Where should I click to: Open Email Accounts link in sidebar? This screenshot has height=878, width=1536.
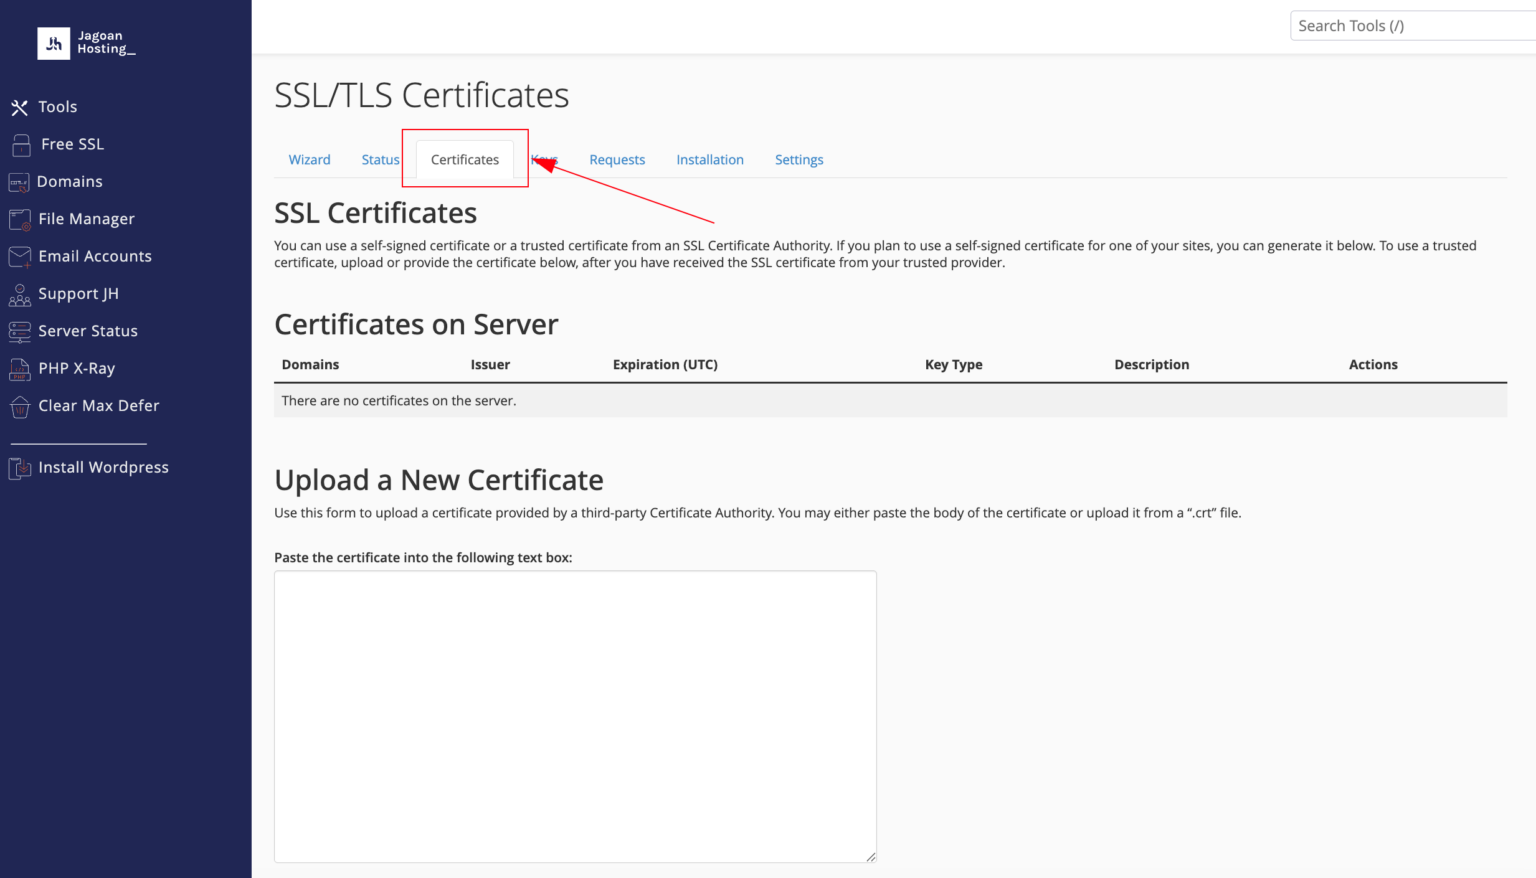95,256
